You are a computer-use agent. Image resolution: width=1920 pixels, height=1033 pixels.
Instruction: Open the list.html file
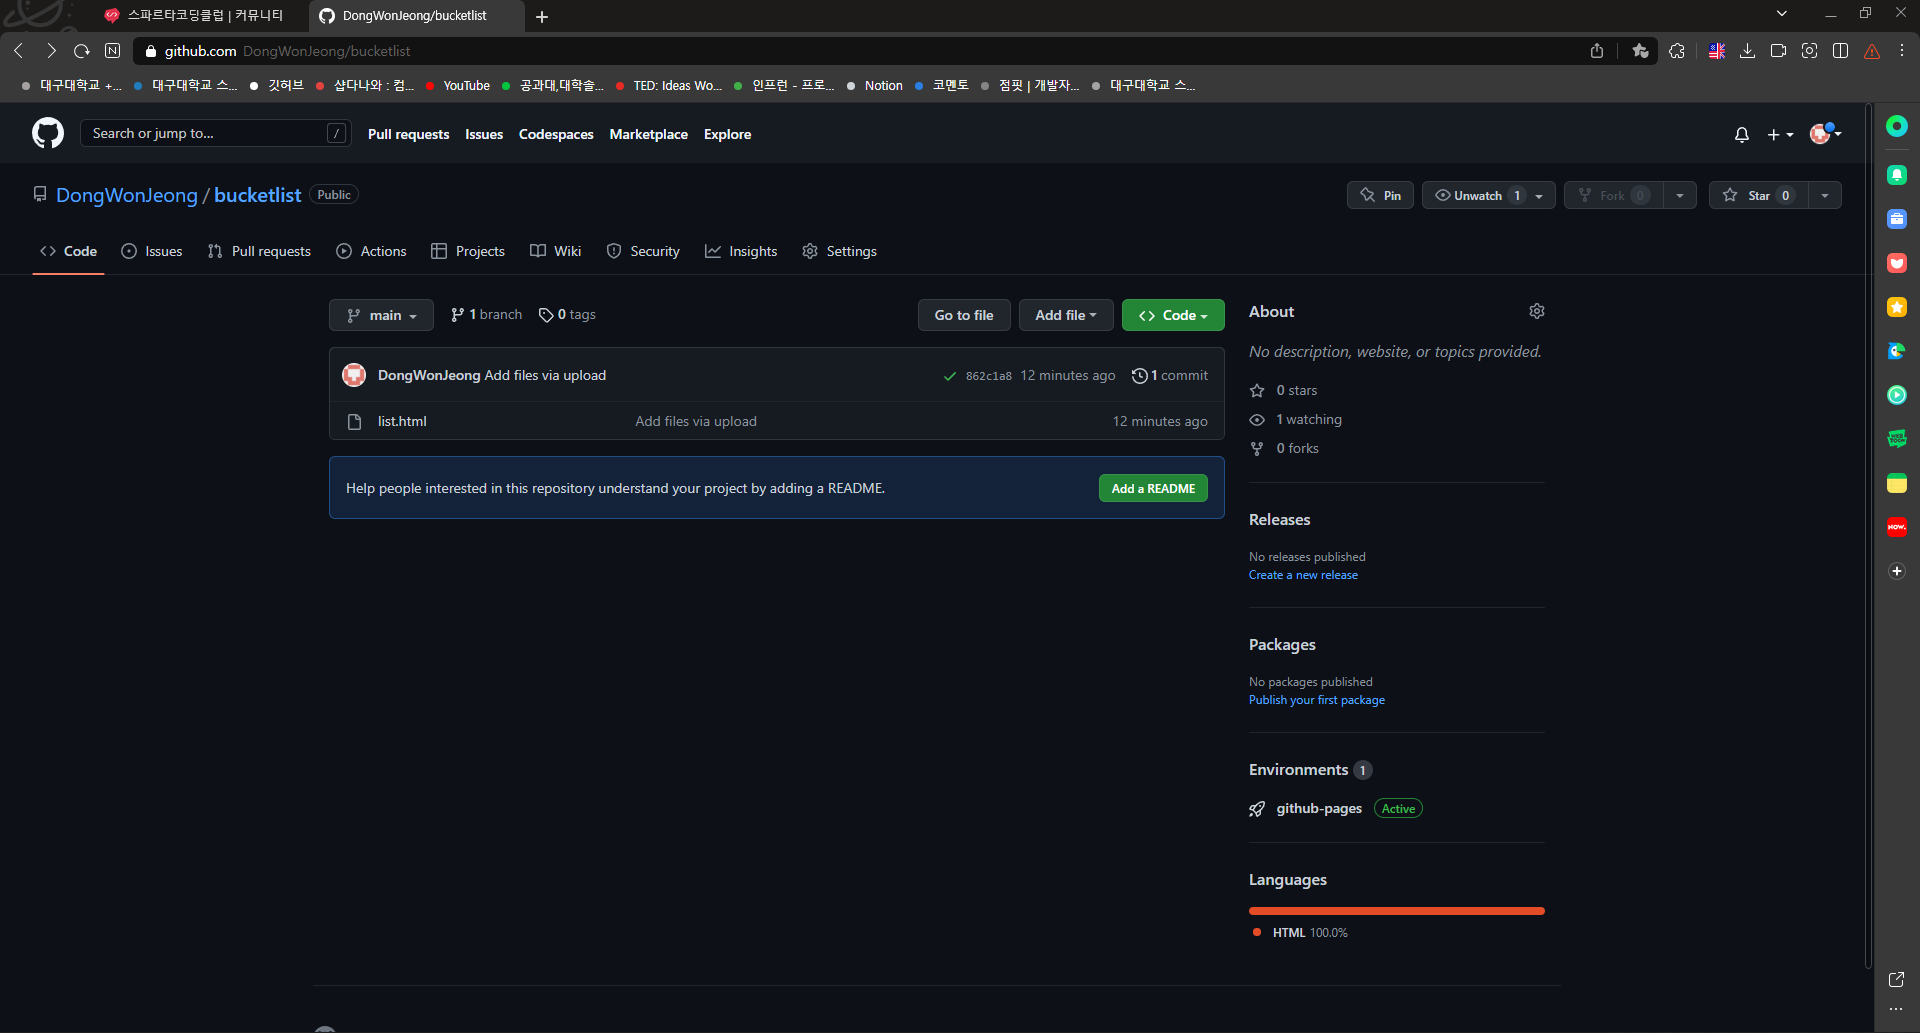[x=402, y=421]
